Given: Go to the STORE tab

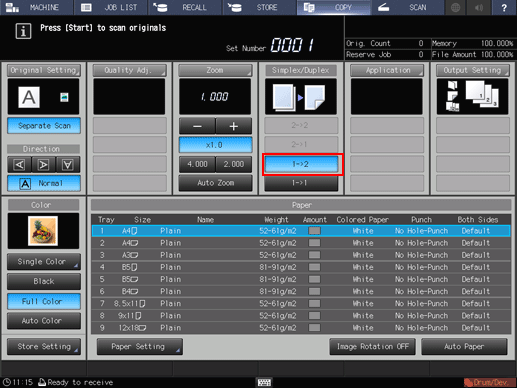Looking at the screenshot, I should (259, 7).
